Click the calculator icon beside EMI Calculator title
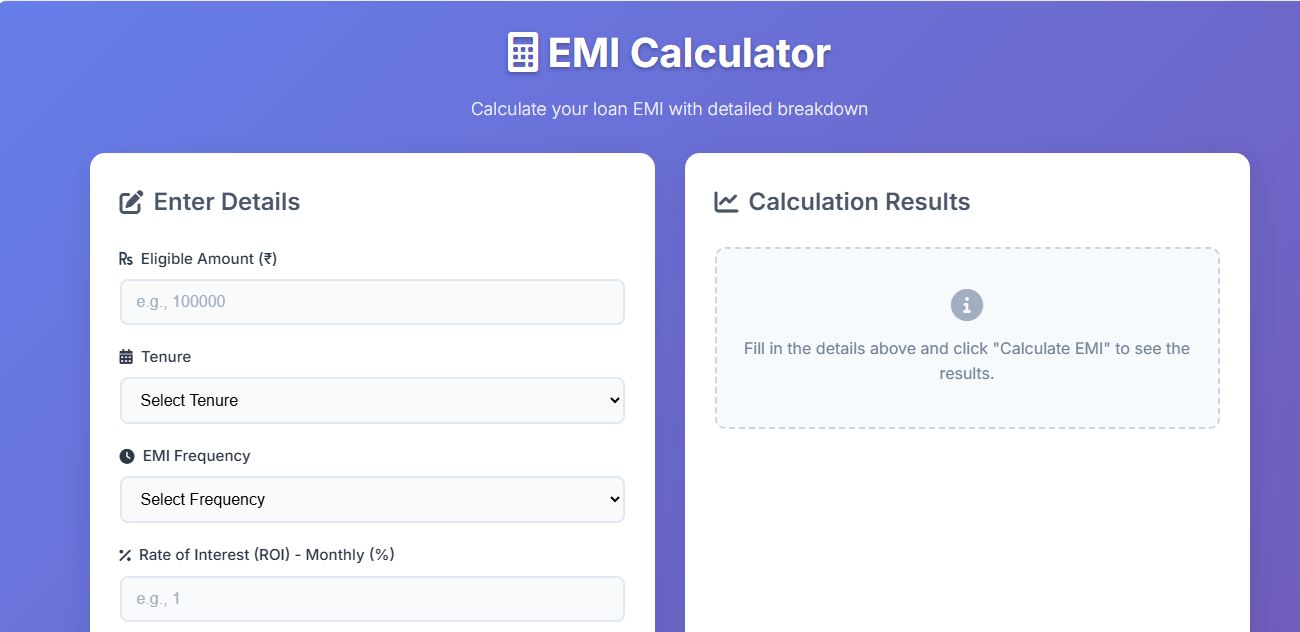The image size is (1300, 632). 522,52
